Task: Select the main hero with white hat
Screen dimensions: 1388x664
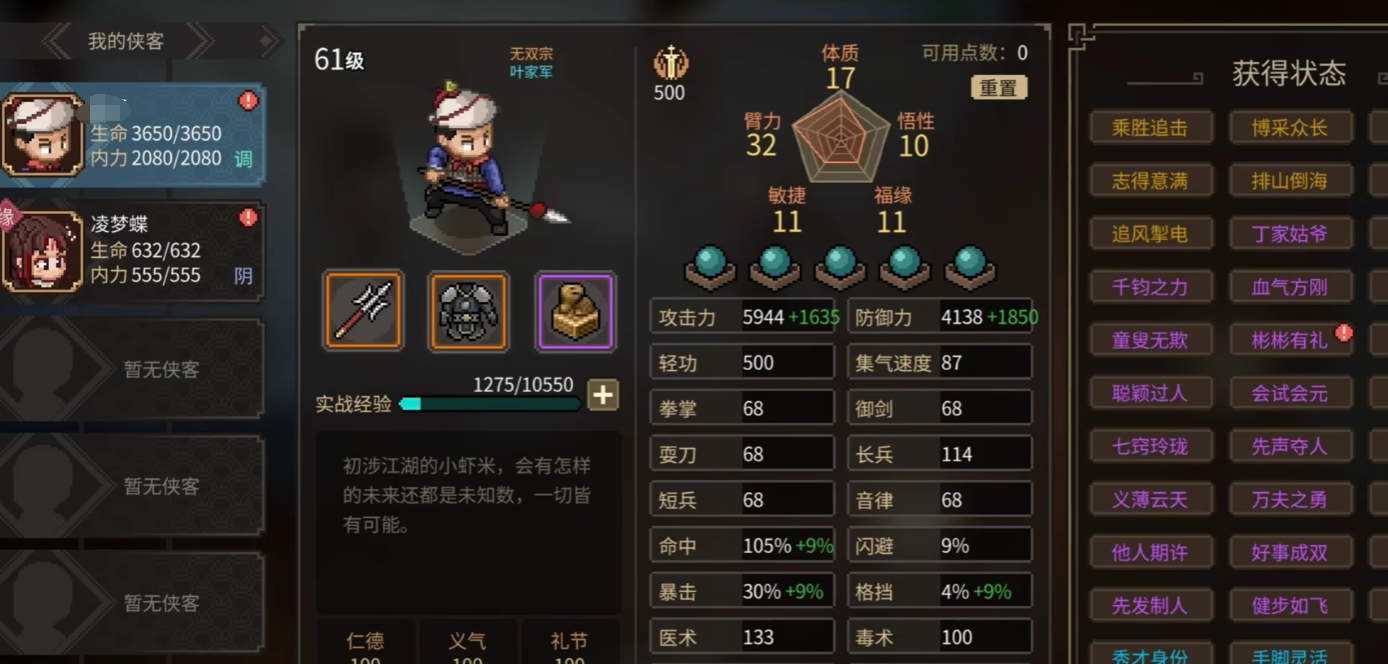Action: pos(41,134)
